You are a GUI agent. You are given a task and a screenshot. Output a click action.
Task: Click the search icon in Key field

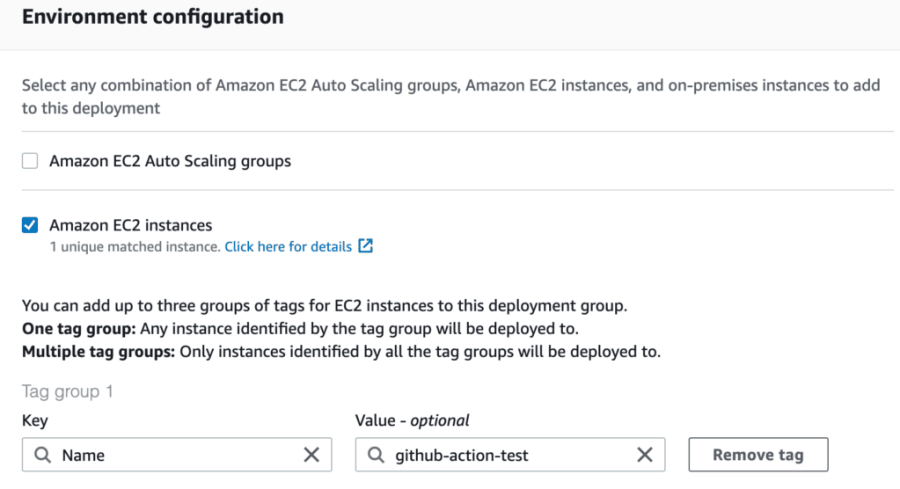pos(43,455)
